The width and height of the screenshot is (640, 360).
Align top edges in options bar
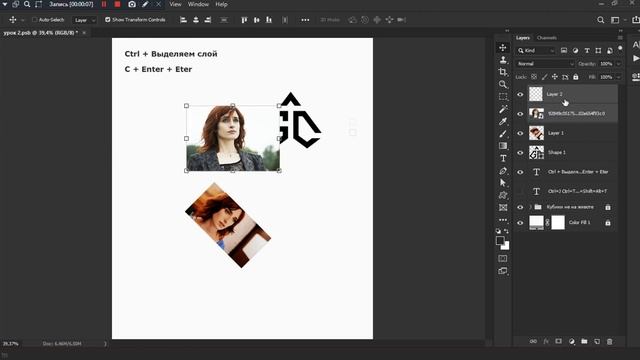click(x=244, y=20)
